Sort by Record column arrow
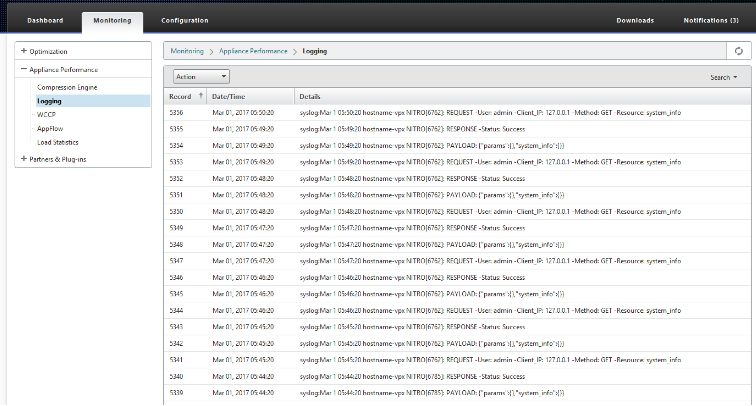756x406 pixels. pos(201,95)
